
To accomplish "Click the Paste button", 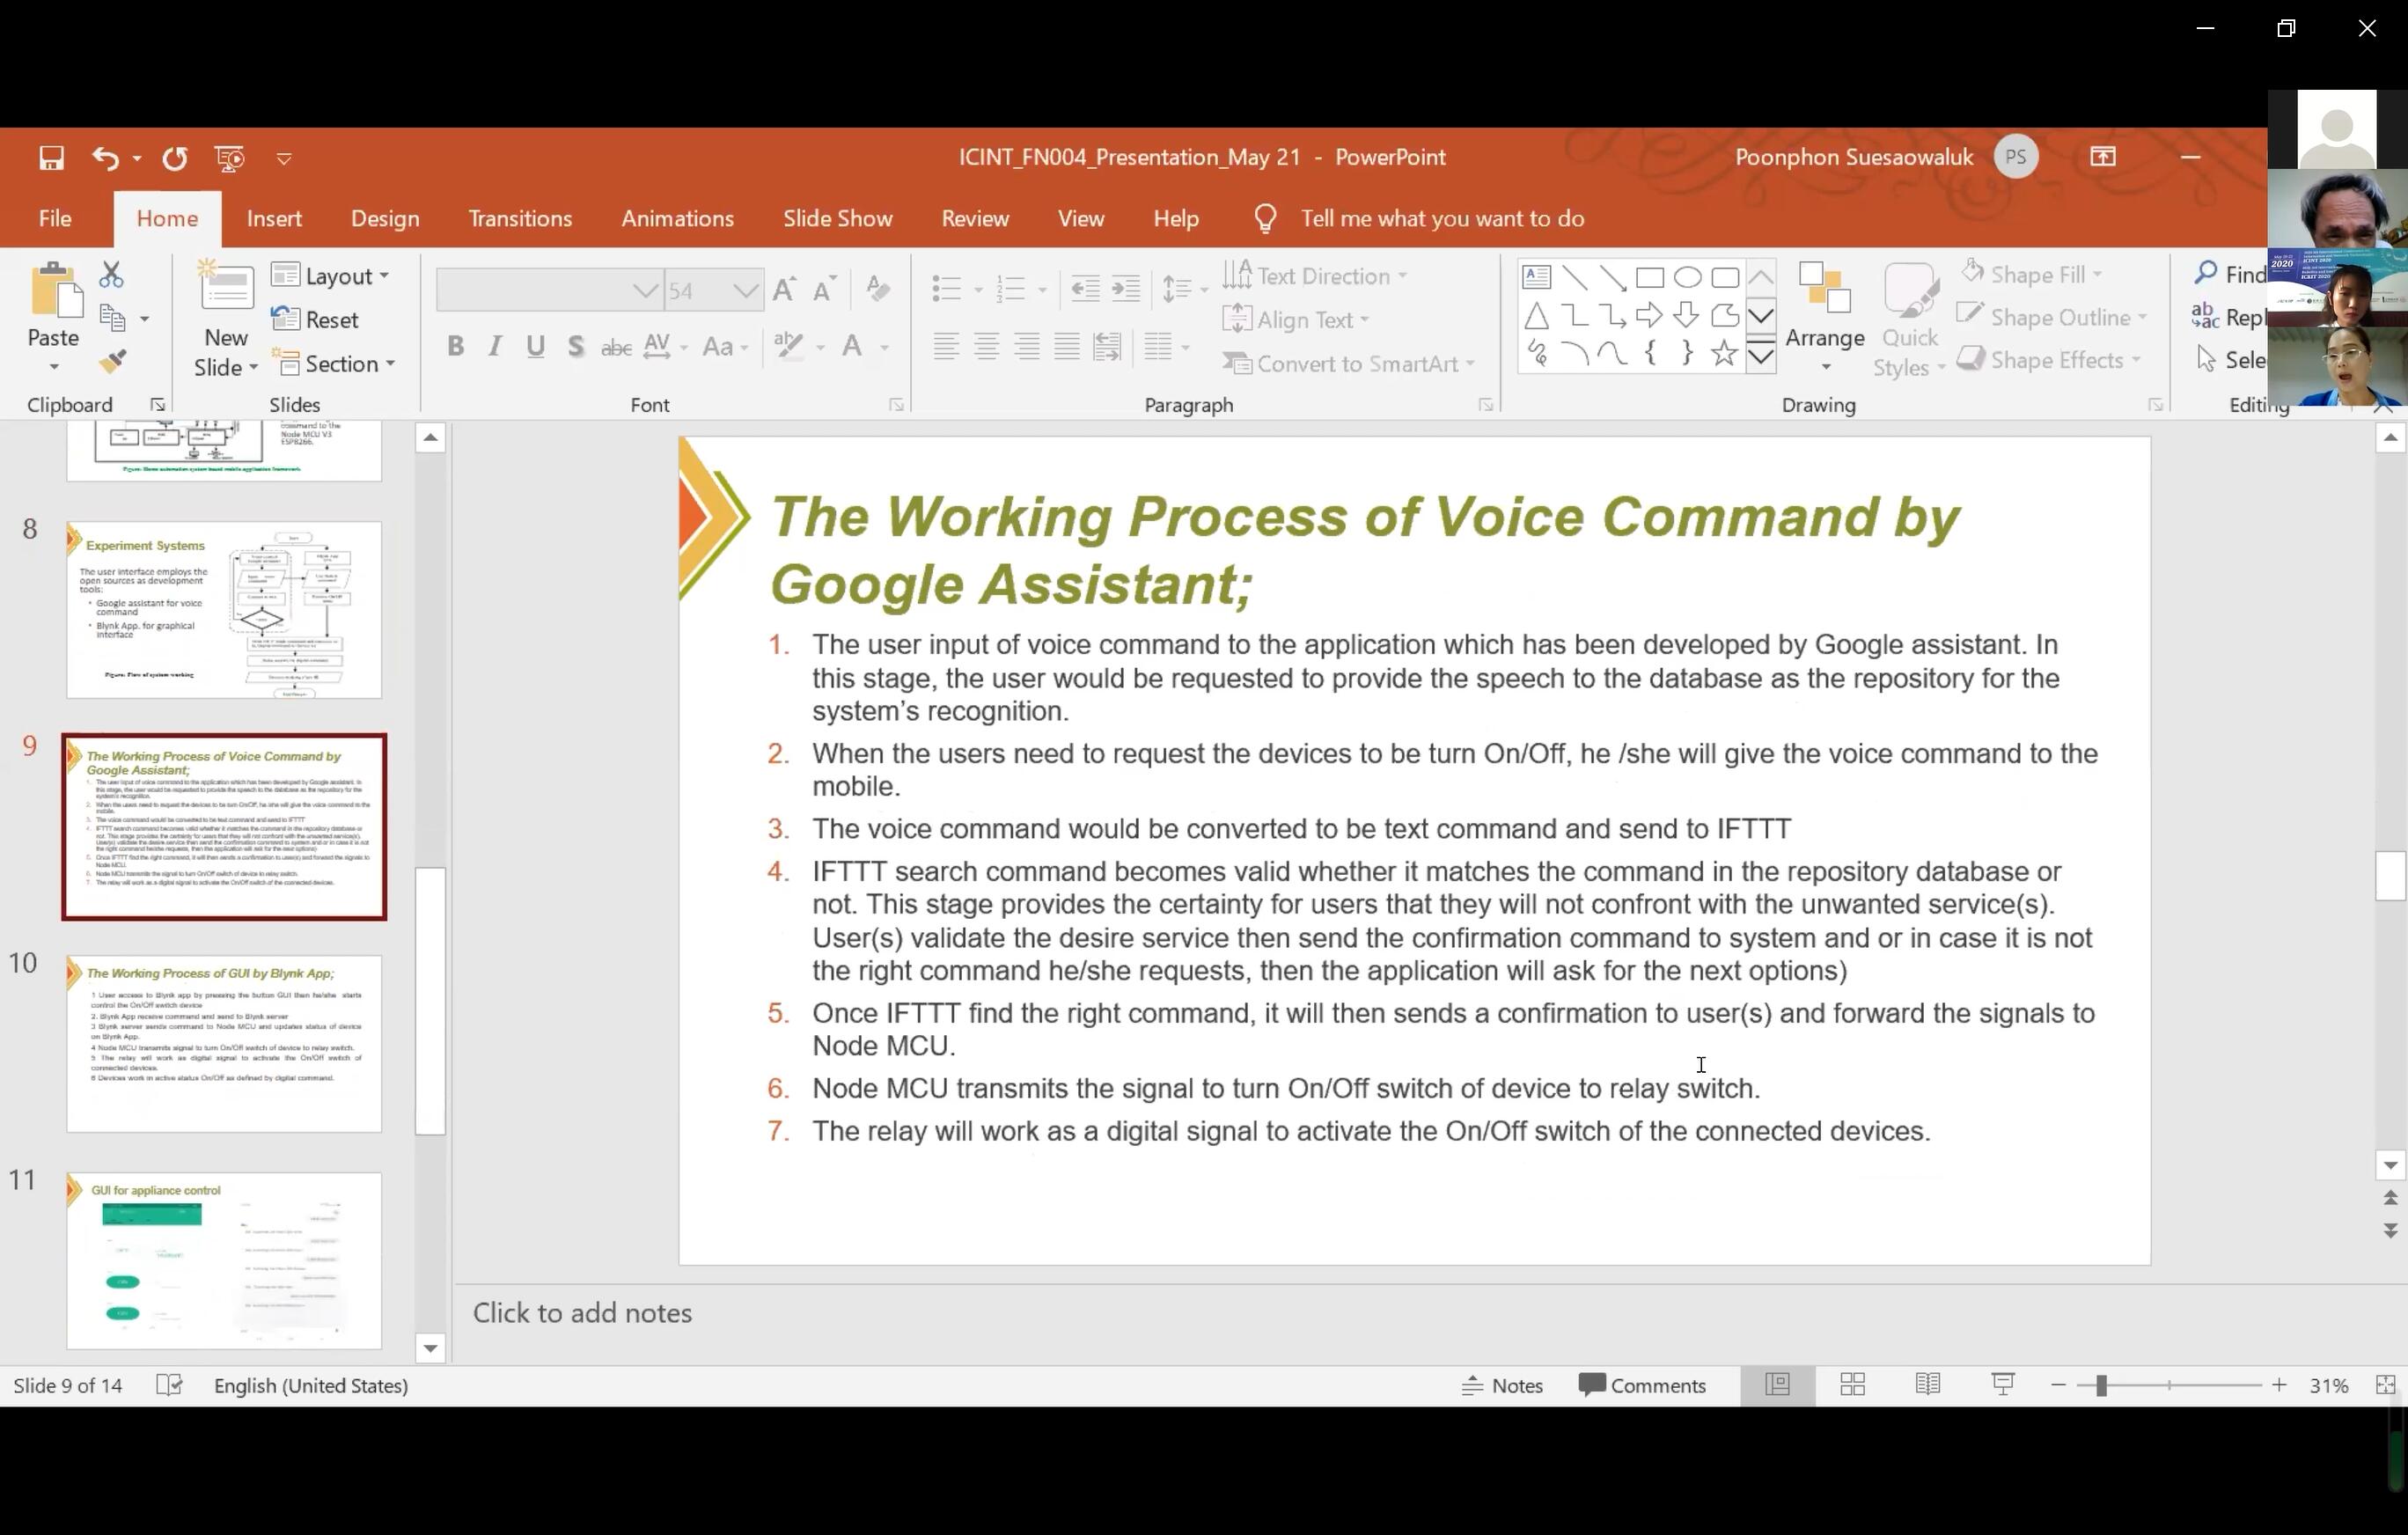I will [54, 316].
